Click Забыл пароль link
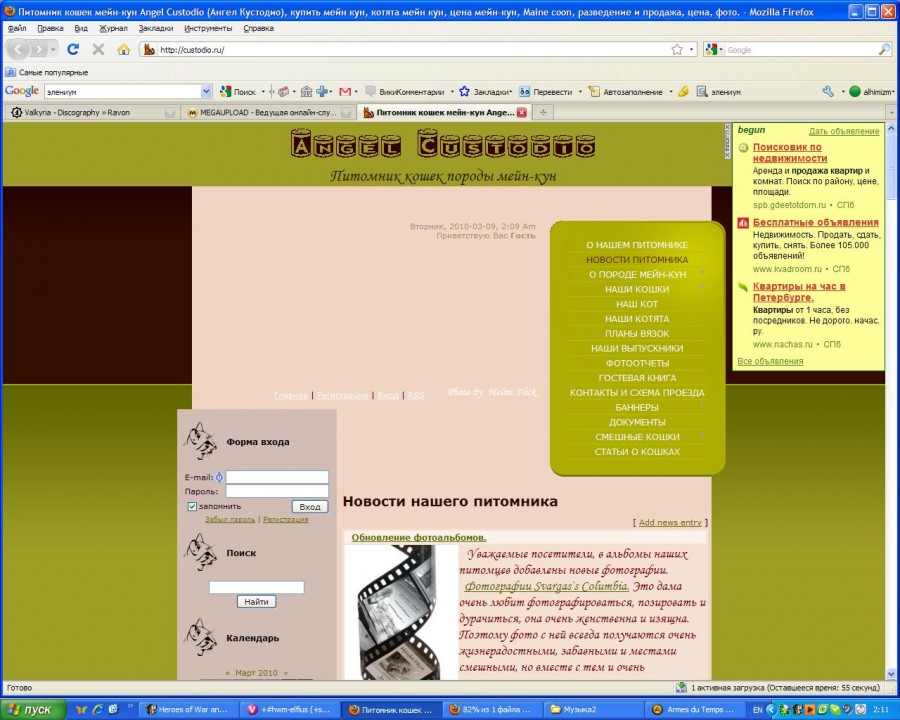 (230, 519)
